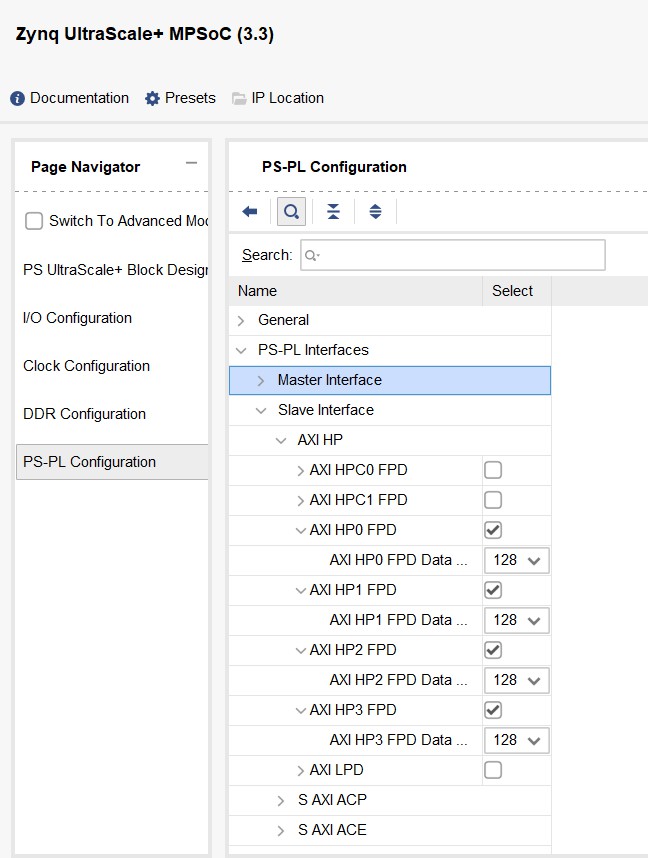Check Switch To Advanced Mode
648x858 pixels.
(x=35, y=221)
